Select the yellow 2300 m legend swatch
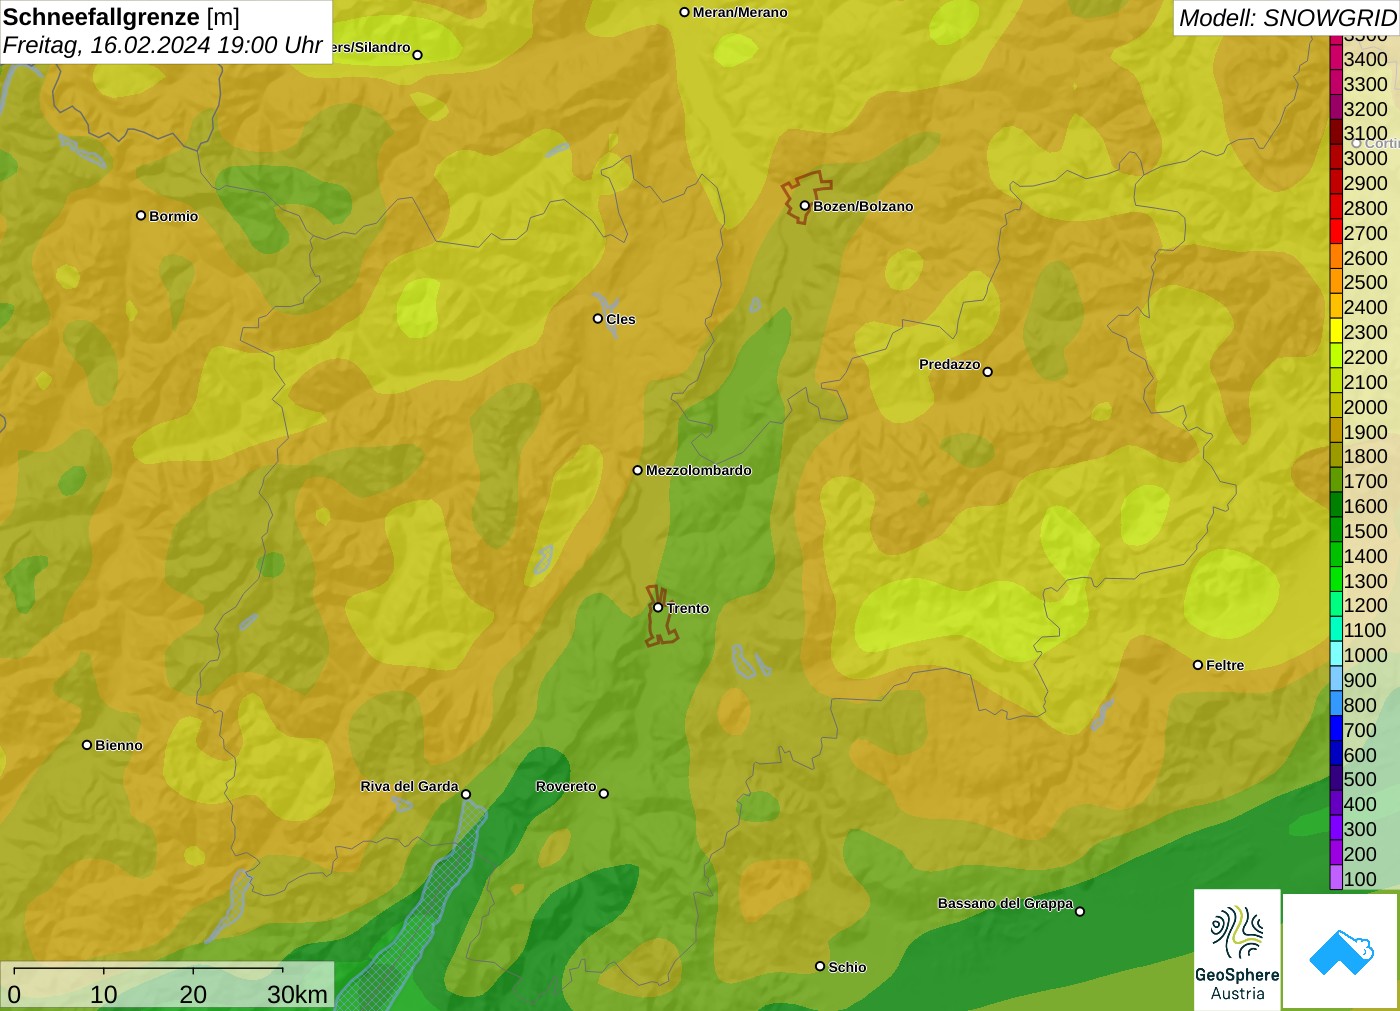 point(1336,332)
